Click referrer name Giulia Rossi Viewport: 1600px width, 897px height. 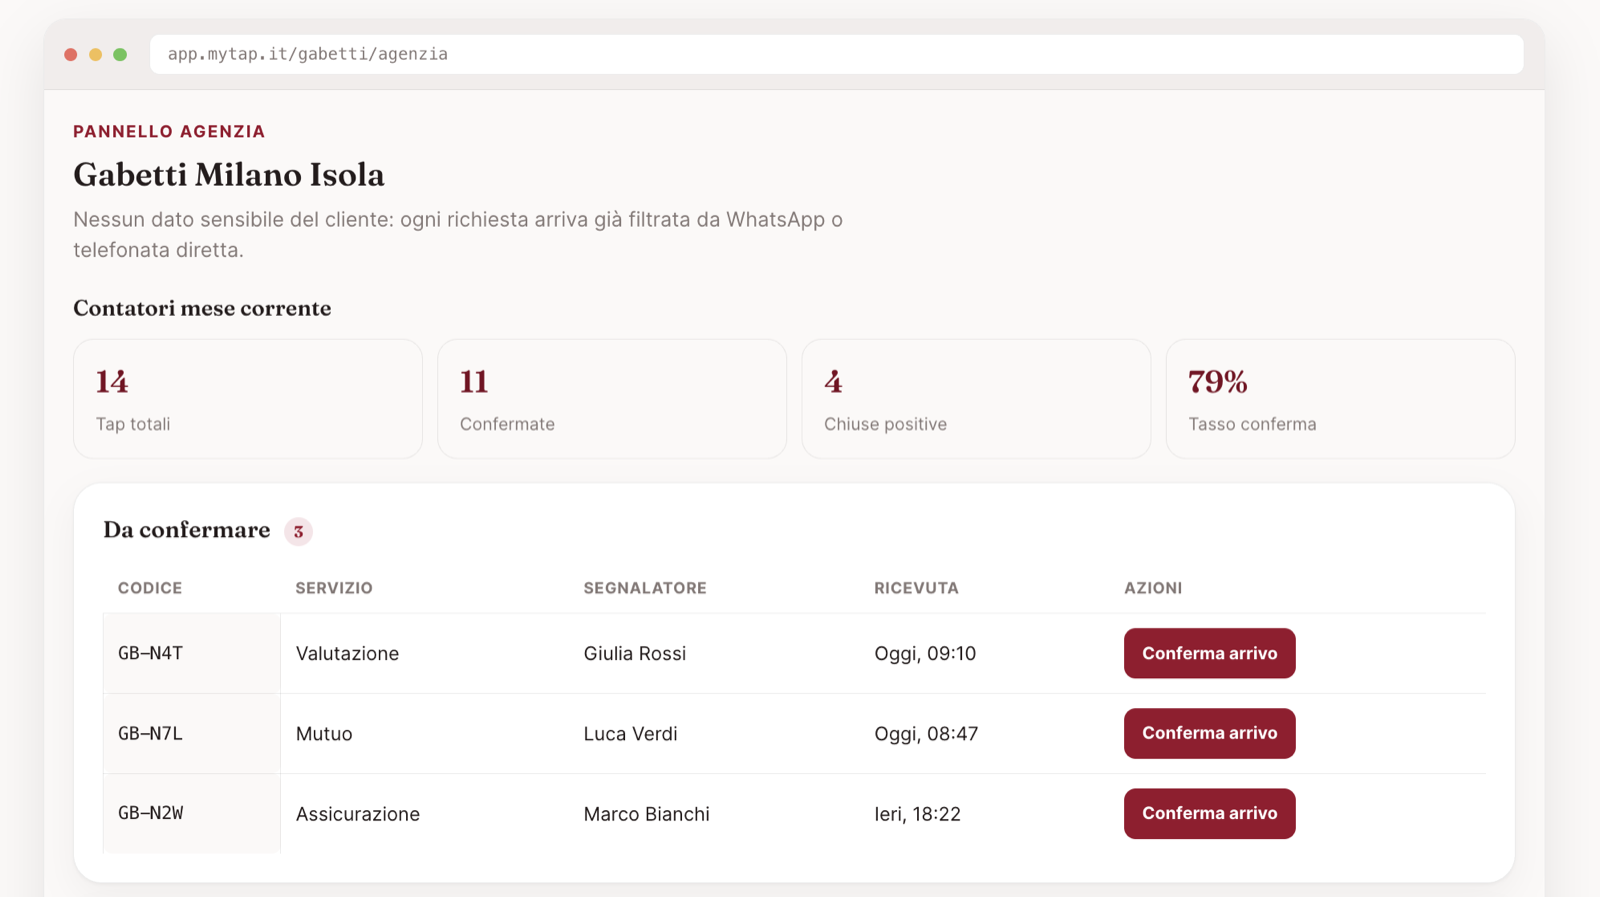635,654
